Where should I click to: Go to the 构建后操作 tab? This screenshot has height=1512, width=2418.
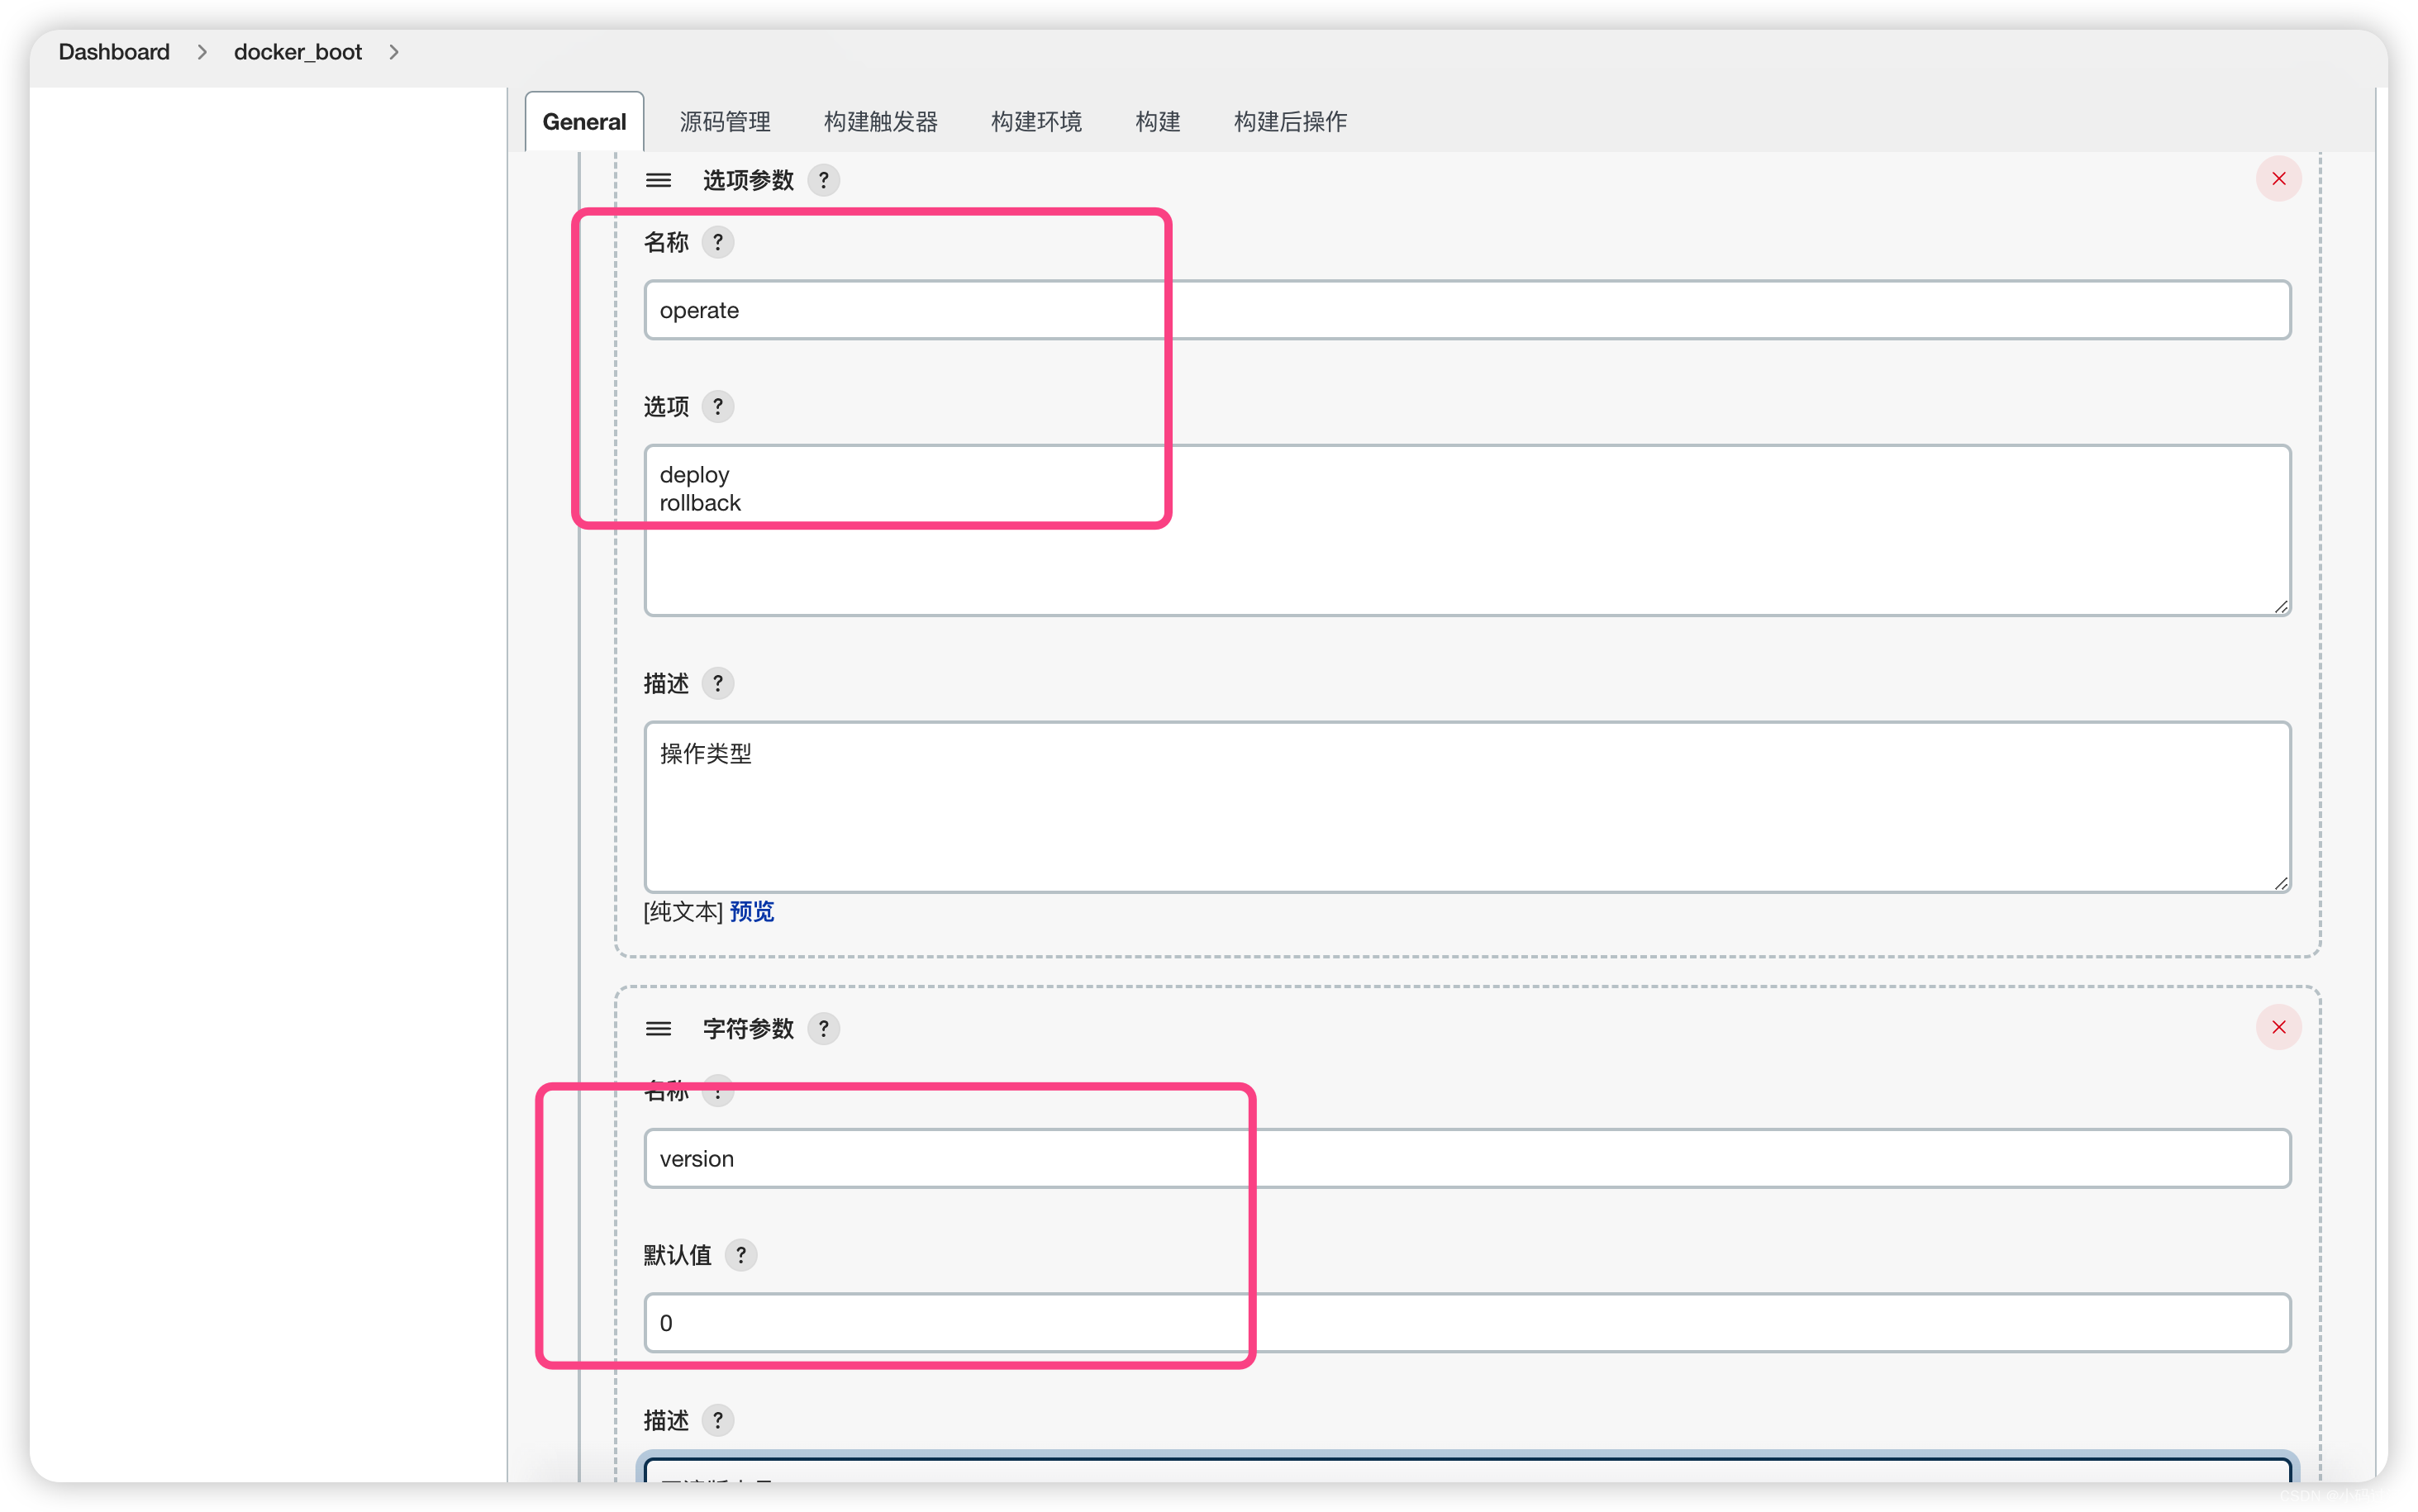[x=1289, y=122]
